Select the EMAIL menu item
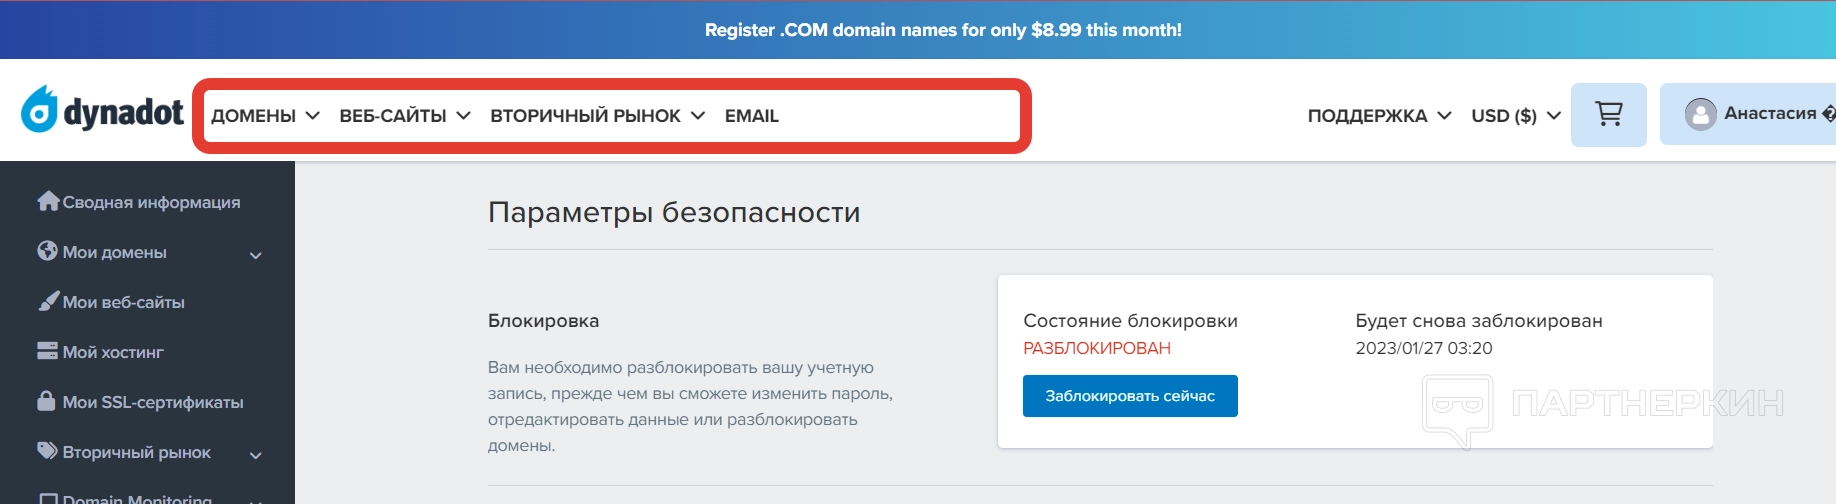Screen dimensions: 1836x504 click(x=751, y=116)
